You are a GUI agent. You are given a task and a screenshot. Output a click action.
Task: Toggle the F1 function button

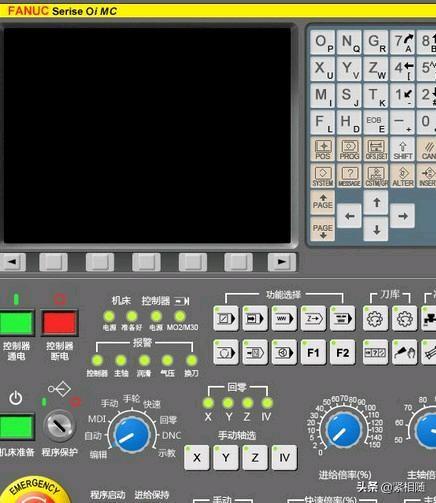click(x=313, y=352)
